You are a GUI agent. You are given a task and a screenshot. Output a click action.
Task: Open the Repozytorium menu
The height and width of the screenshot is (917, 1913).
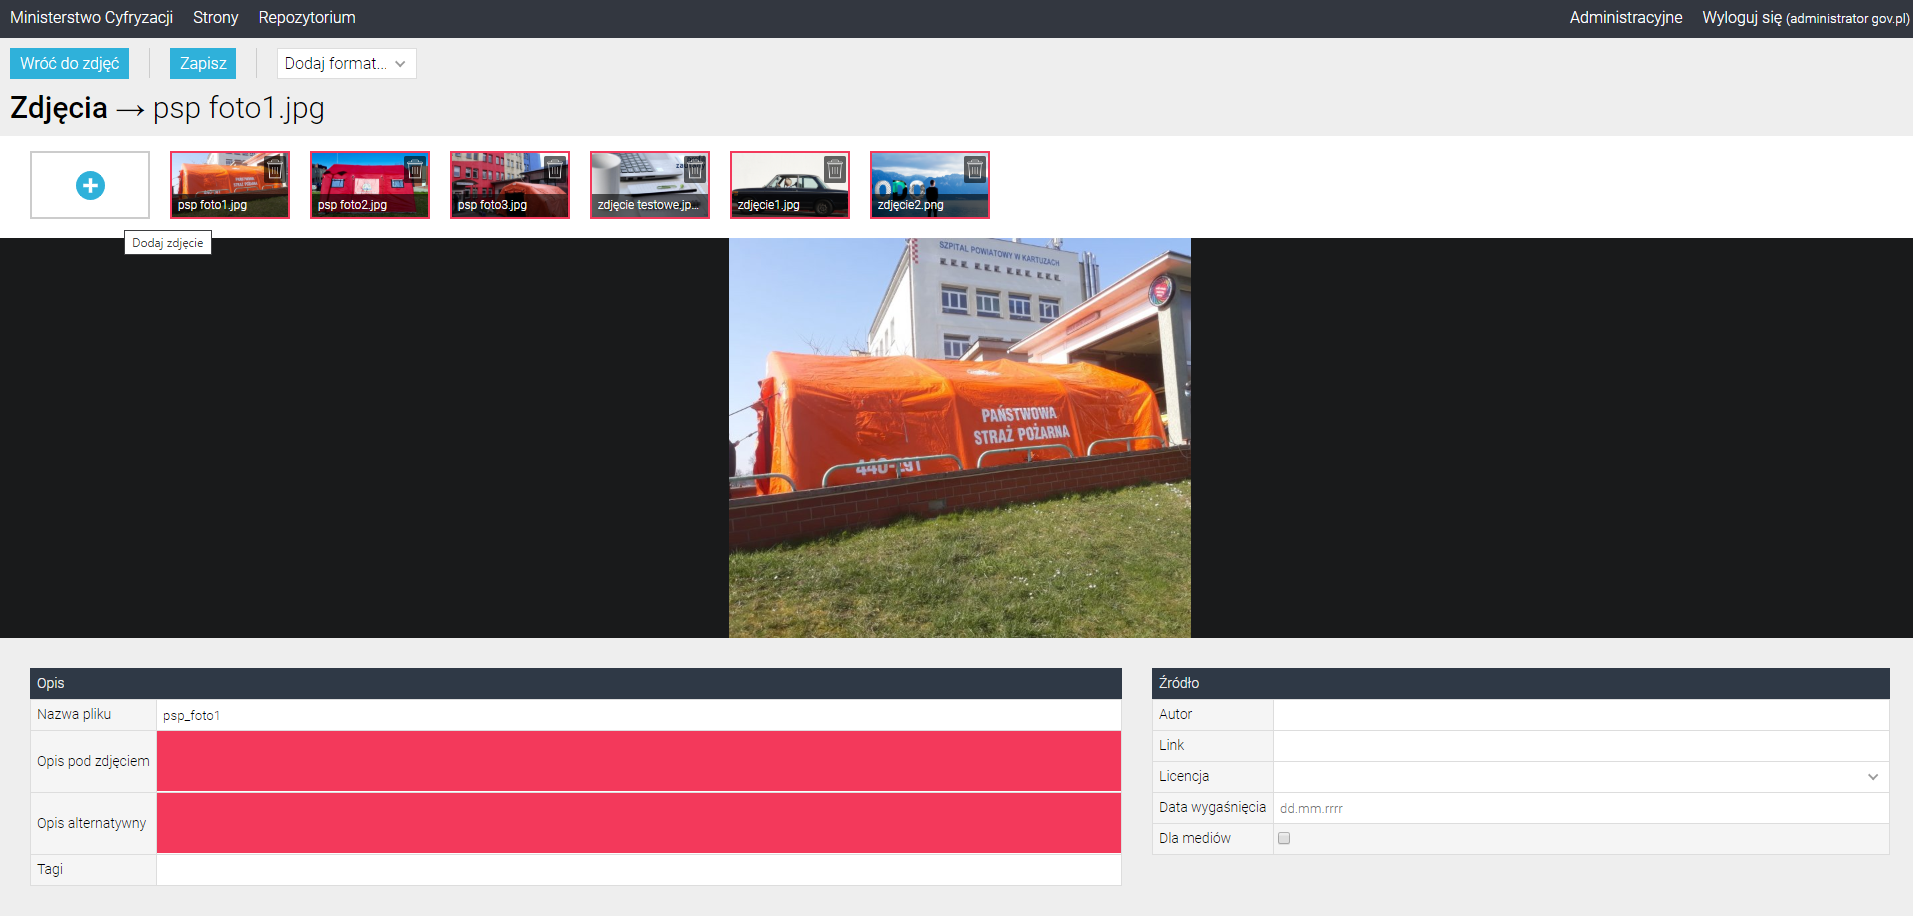click(307, 17)
